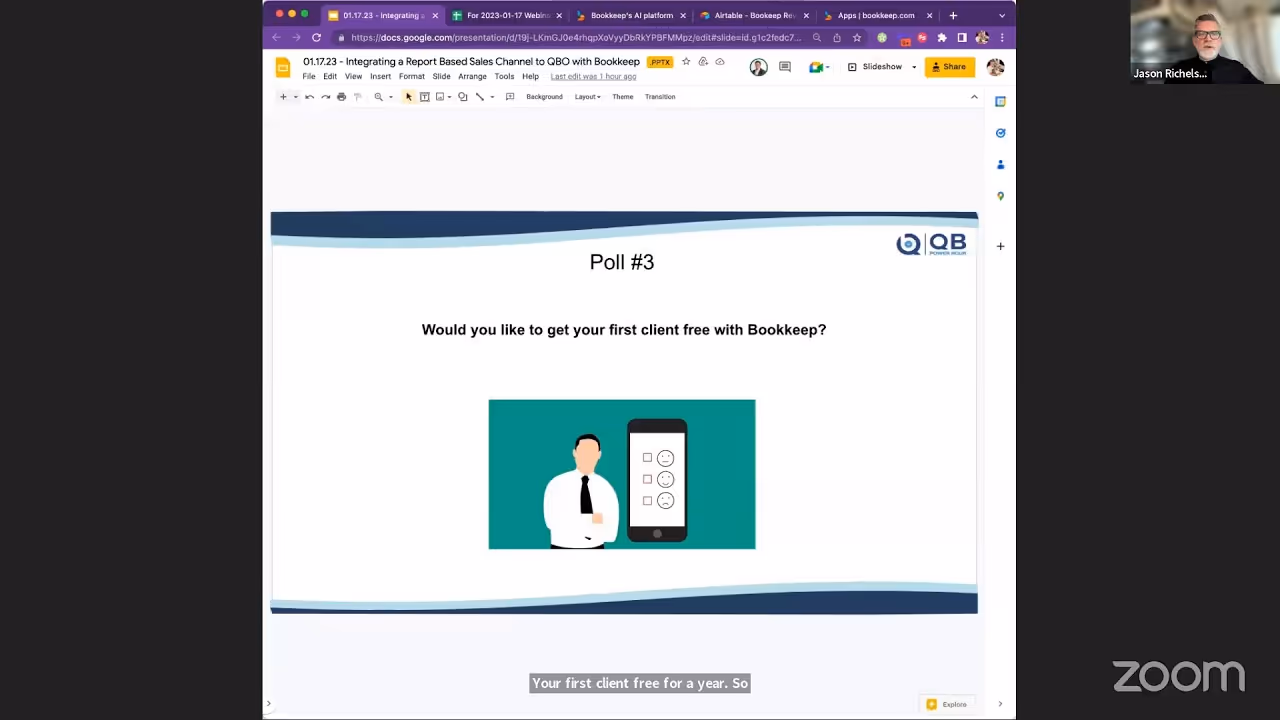Hide the side panel with bottom-right arrow
The width and height of the screenshot is (1280, 720).
point(1000,704)
